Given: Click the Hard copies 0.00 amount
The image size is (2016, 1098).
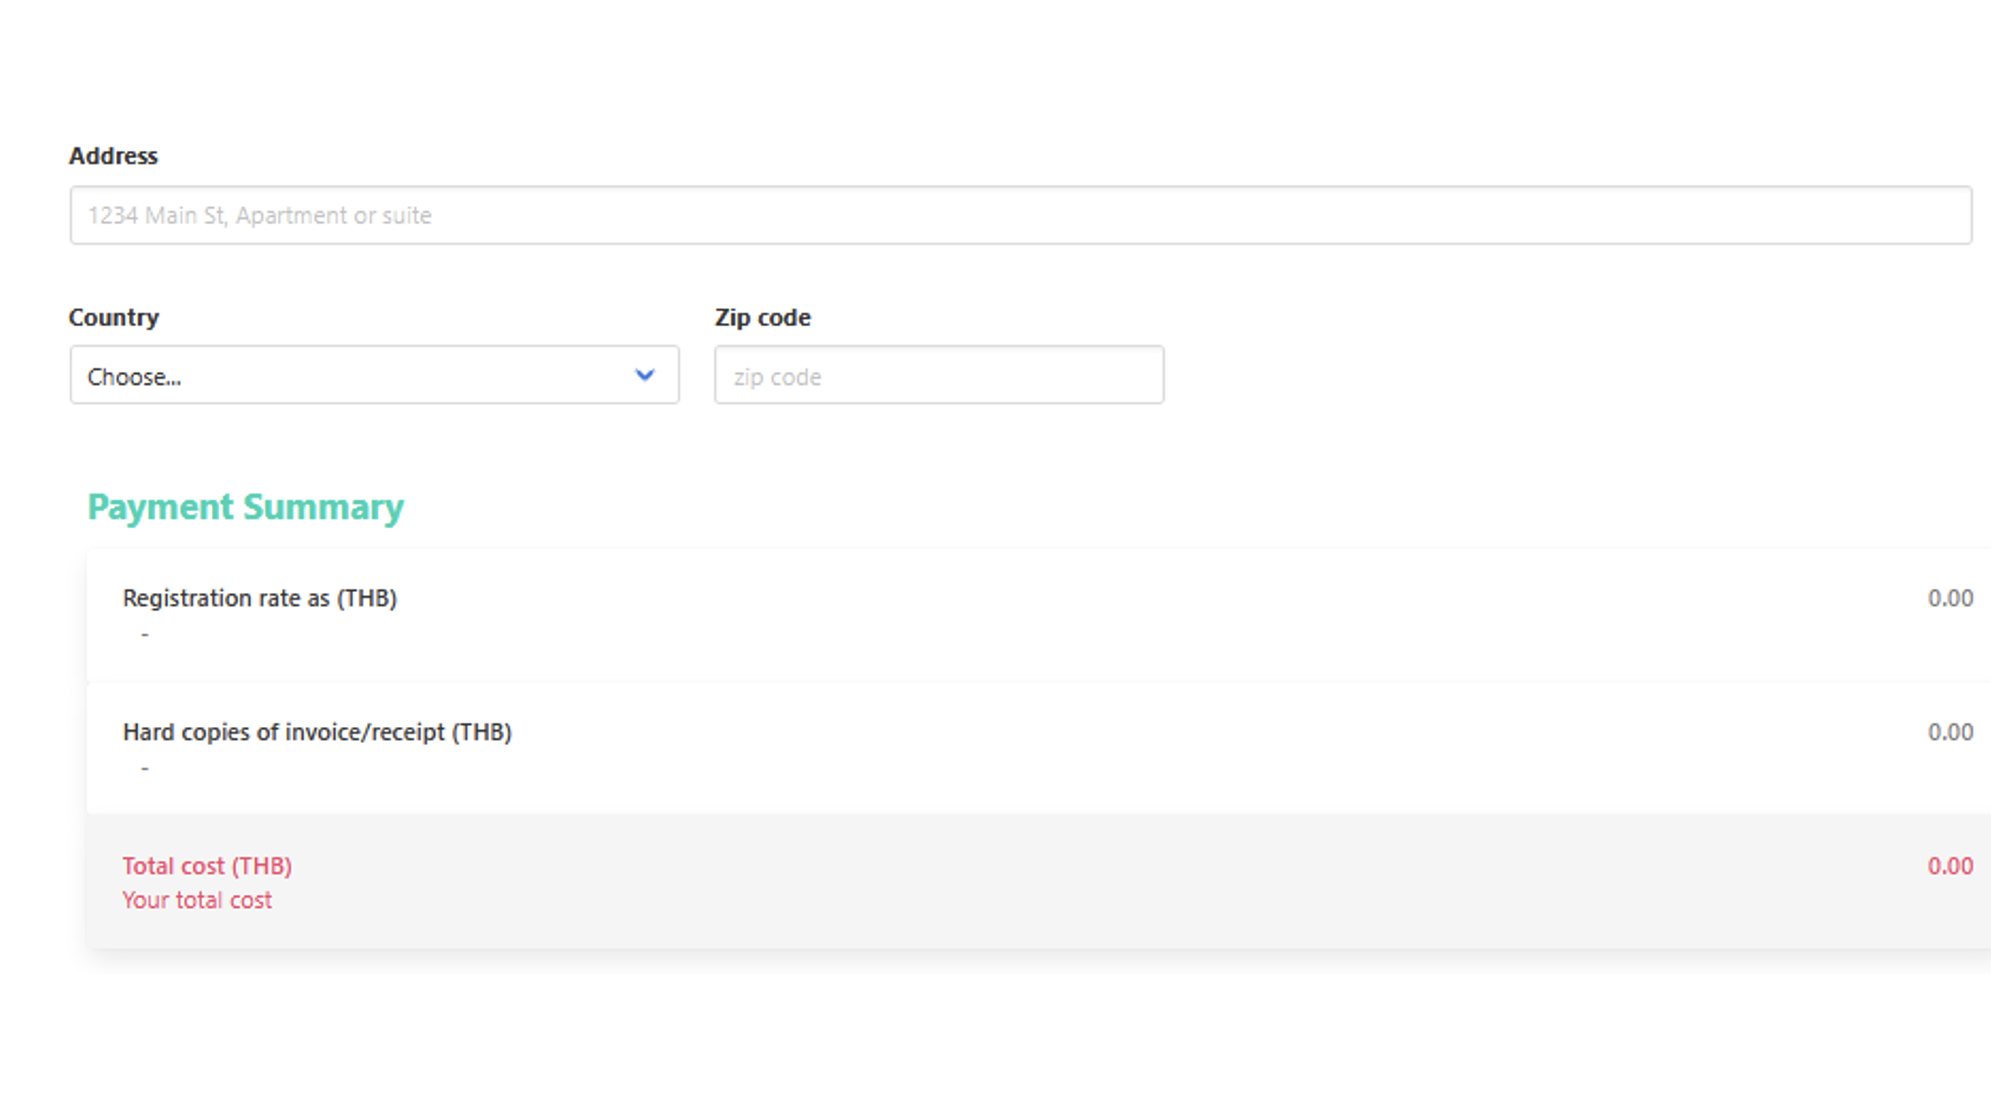Looking at the screenshot, I should point(1949,732).
